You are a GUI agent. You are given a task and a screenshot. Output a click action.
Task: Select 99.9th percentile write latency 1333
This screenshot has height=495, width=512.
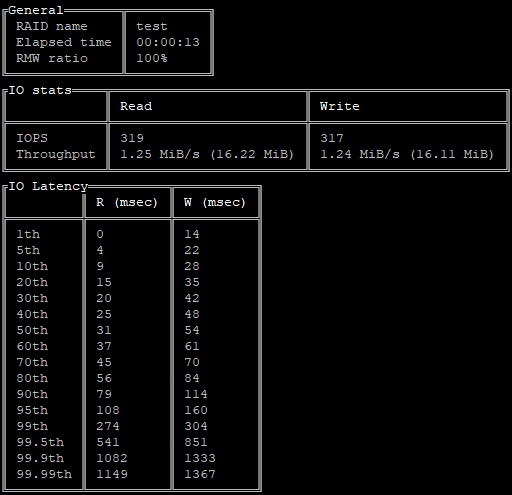pos(200,458)
